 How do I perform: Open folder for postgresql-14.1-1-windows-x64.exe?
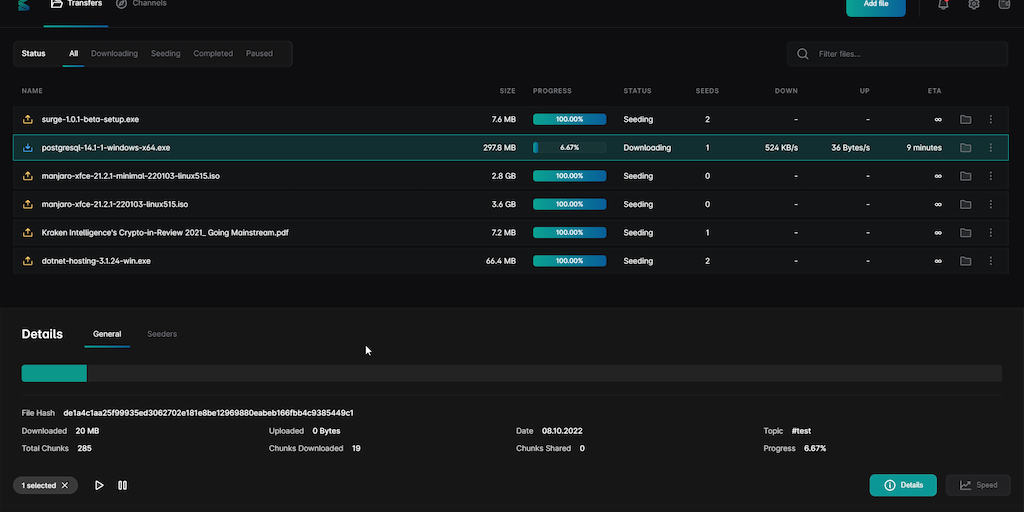(x=965, y=148)
